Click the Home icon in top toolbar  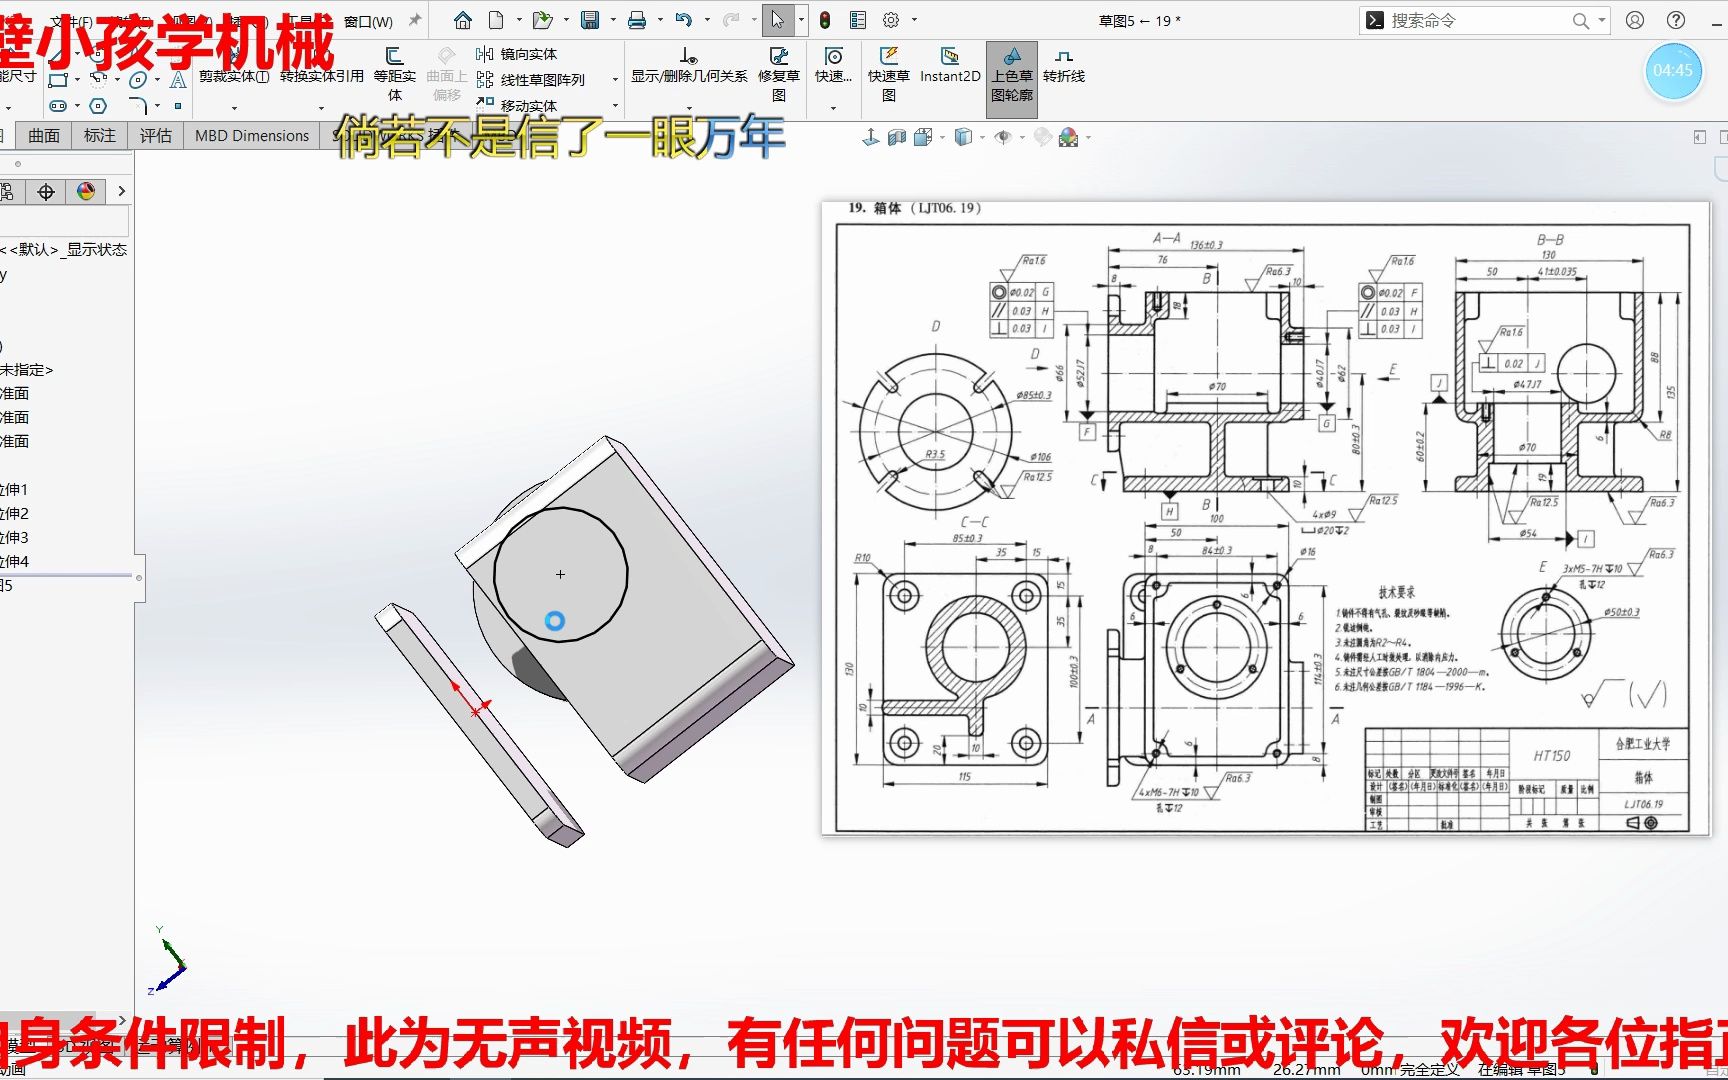(x=462, y=20)
